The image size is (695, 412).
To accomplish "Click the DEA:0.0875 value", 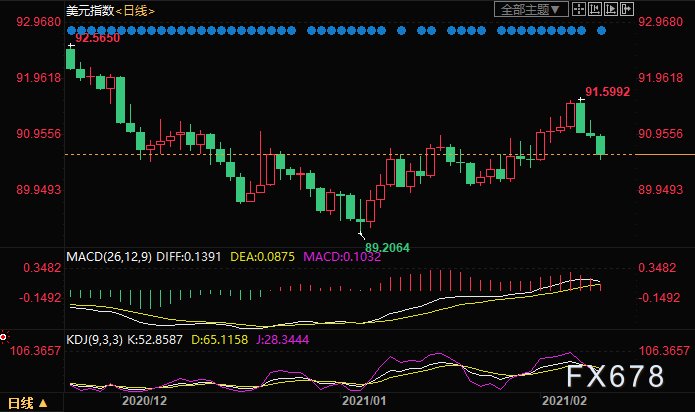I will coord(262,257).
